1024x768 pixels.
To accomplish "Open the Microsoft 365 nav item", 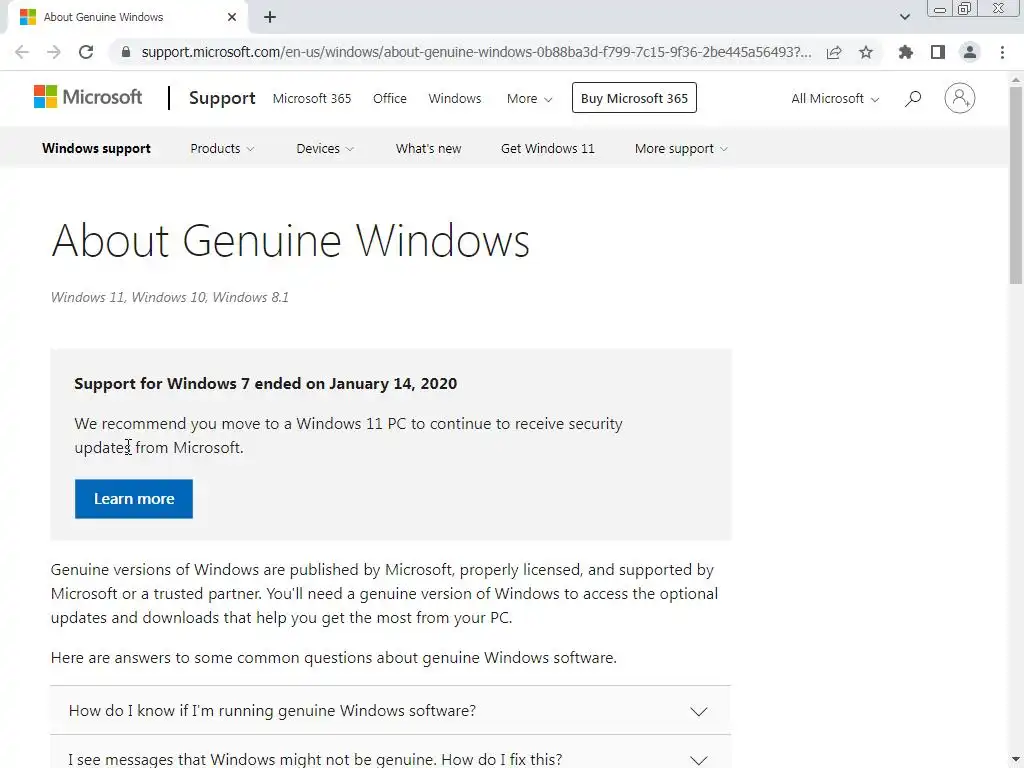I will coord(312,99).
